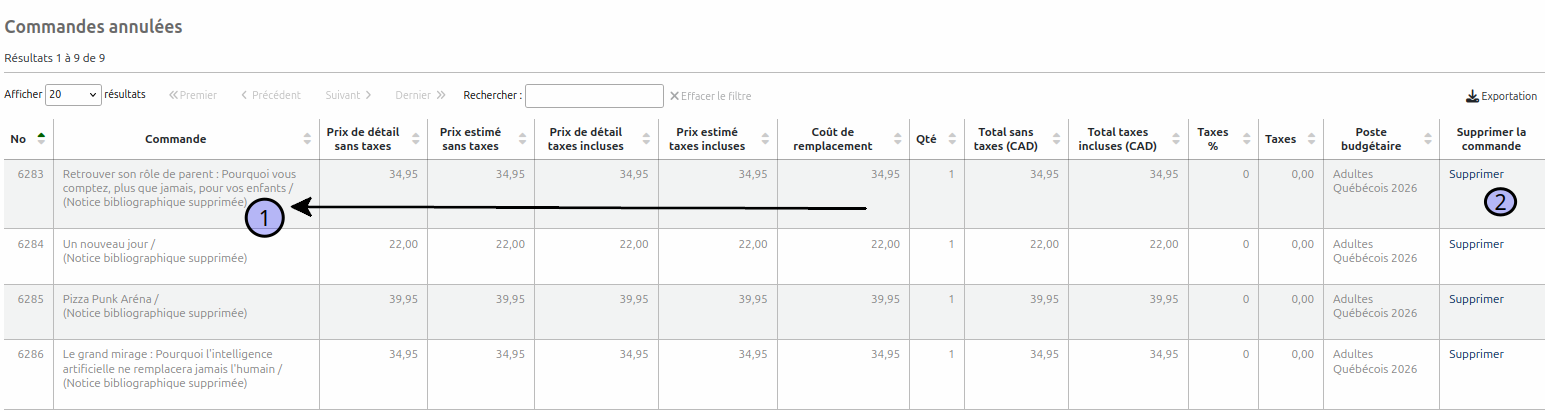
Task: Click the Exportation download icon
Action: 1472,97
